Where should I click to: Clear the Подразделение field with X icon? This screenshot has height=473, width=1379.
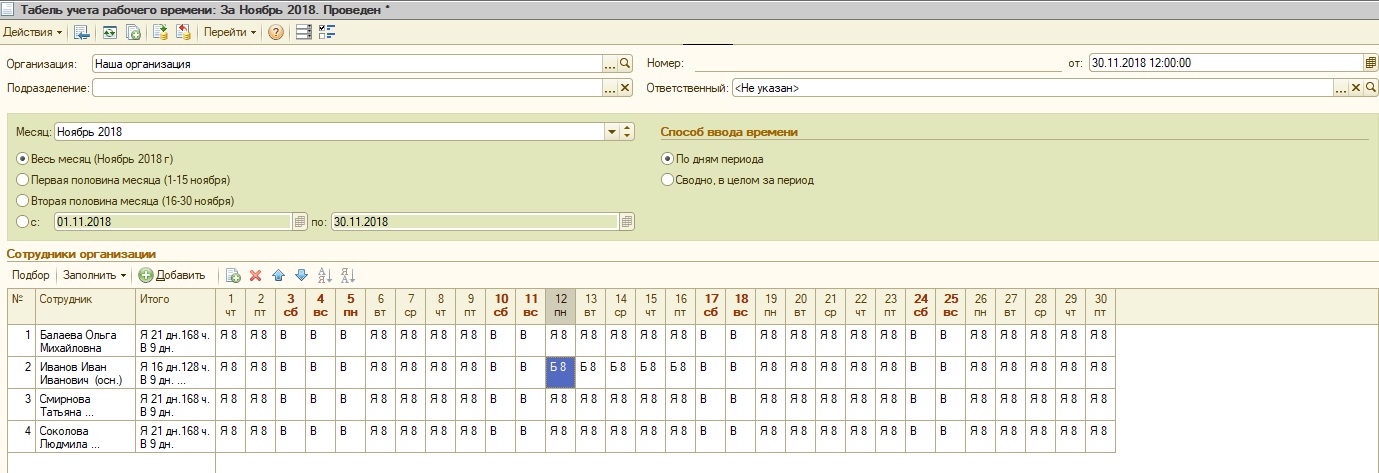tap(625, 88)
